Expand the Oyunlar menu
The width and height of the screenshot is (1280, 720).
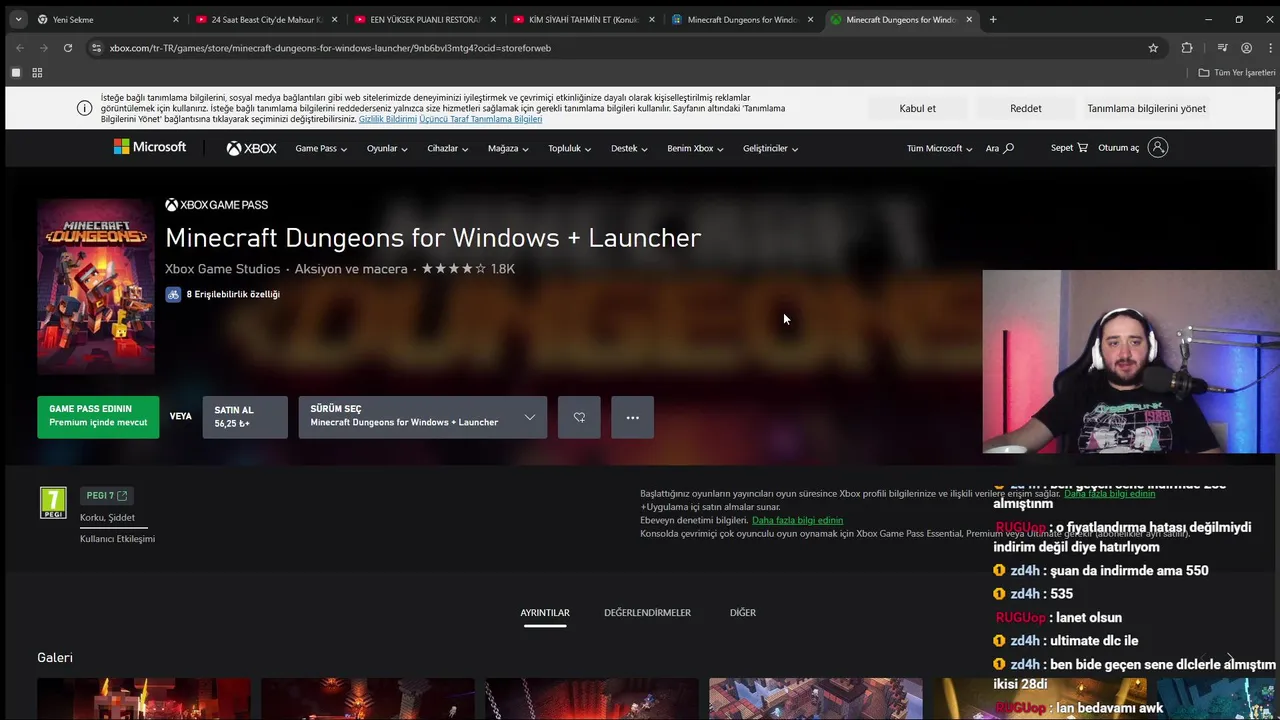tap(387, 149)
